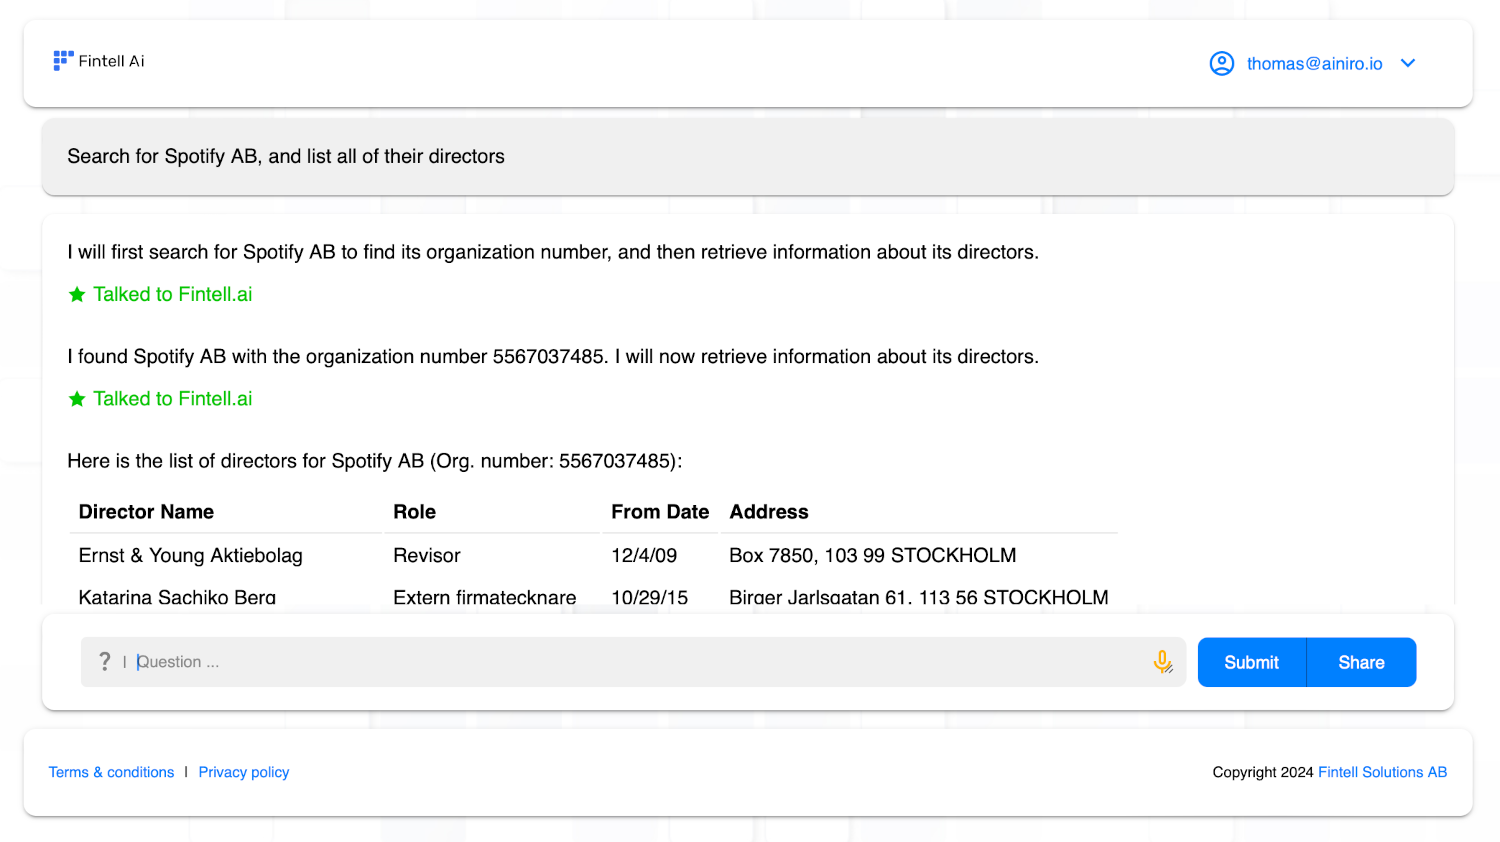This screenshot has width=1500, height=842.
Task: Select the 12/4/09 date cell
Action: 644,555
